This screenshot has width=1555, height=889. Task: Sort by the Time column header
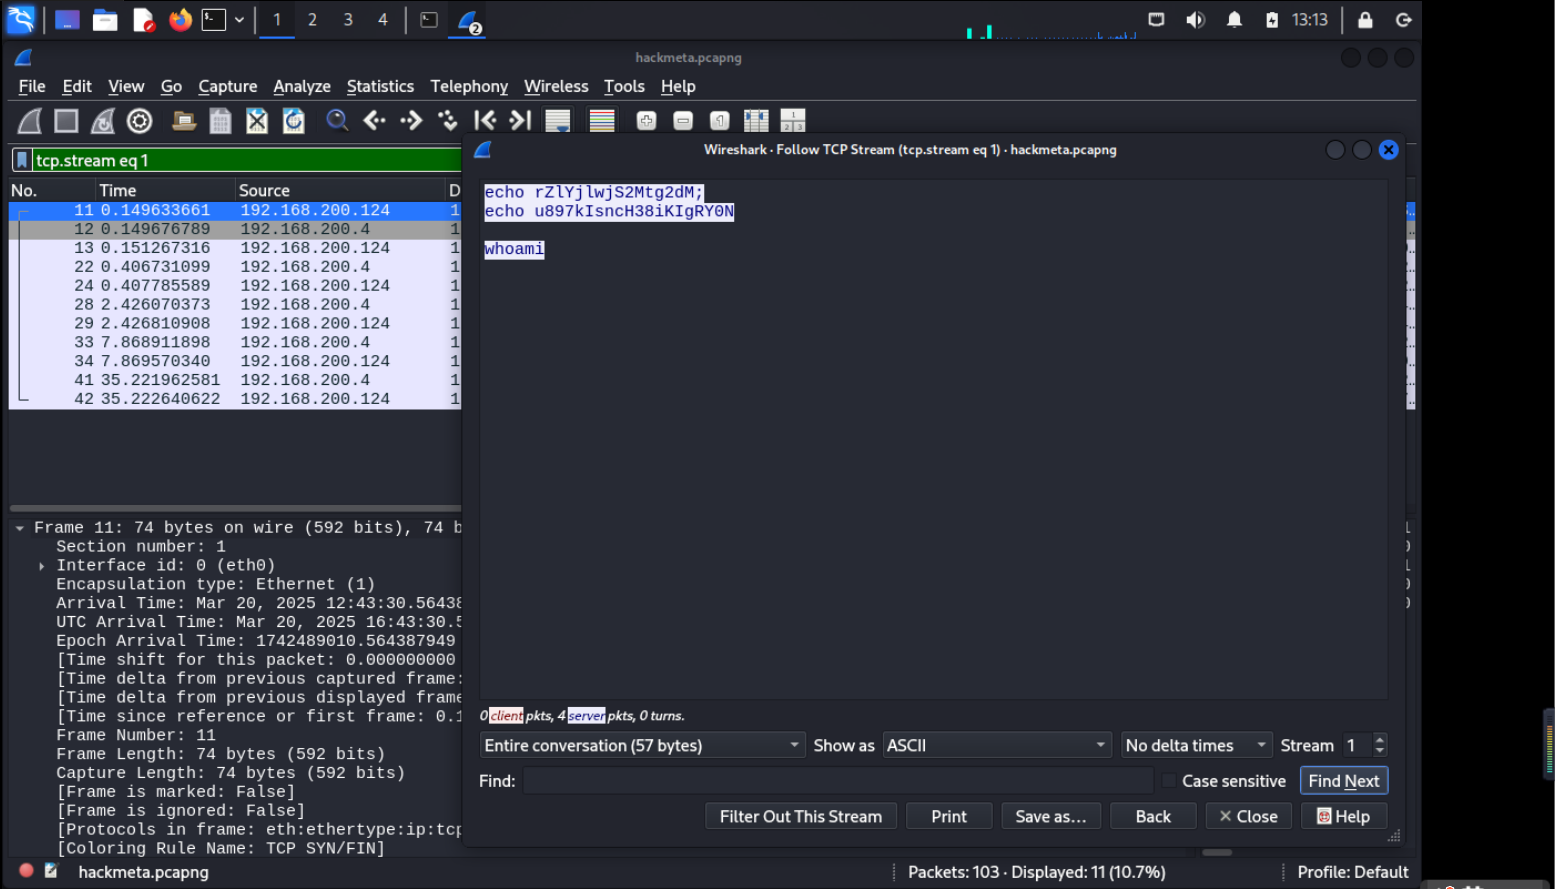pos(164,190)
